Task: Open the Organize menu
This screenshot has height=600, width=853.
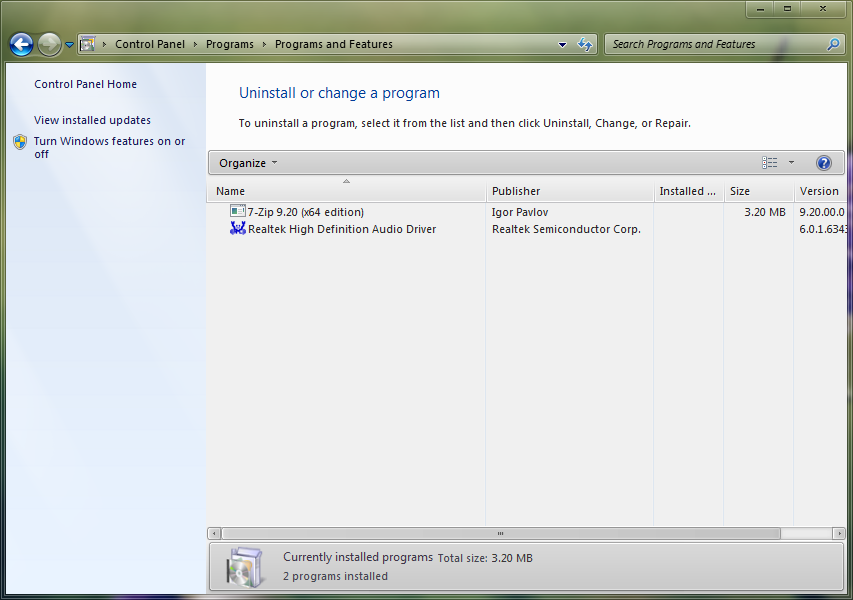Action: click(x=248, y=163)
